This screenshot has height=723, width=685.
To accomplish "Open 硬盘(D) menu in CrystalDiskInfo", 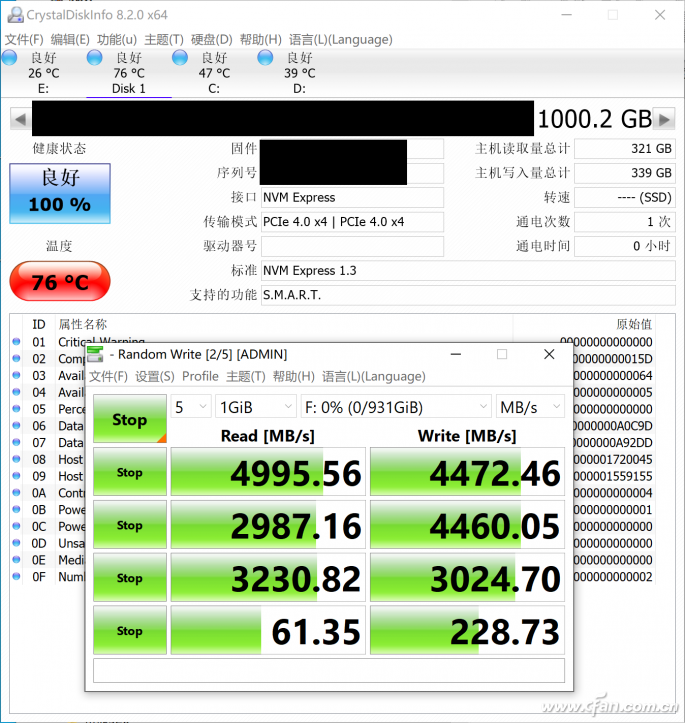I will pyautogui.click(x=212, y=40).
